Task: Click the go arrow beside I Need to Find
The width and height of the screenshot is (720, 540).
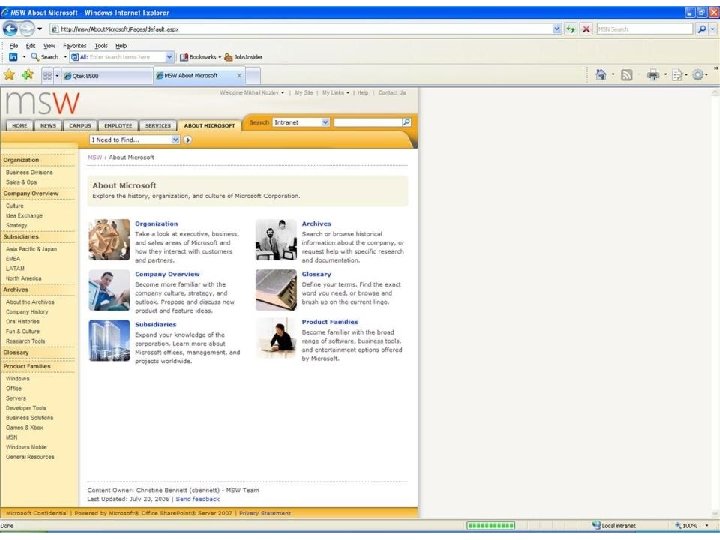Action: click(187, 140)
